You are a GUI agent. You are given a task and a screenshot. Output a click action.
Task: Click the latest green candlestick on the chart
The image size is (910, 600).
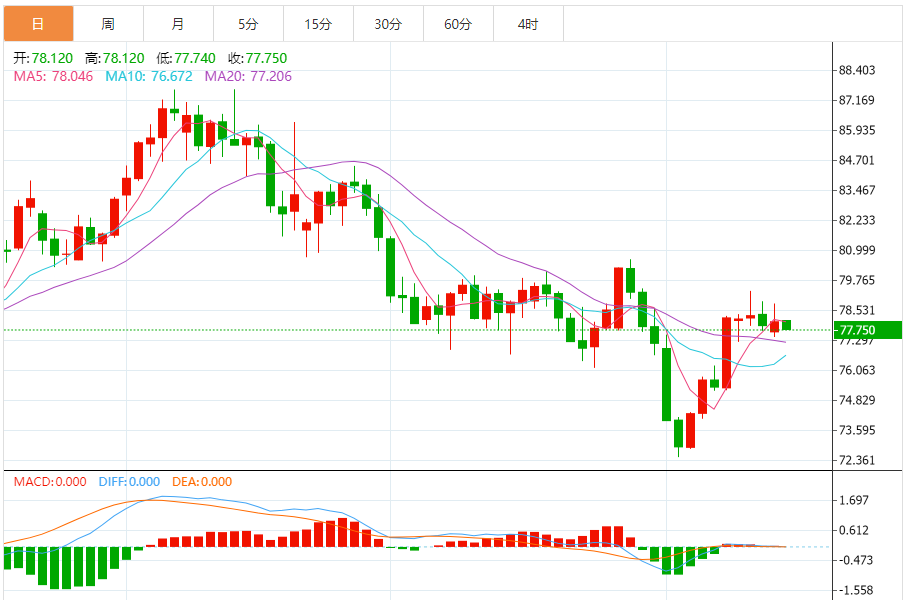[x=786, y=325]
